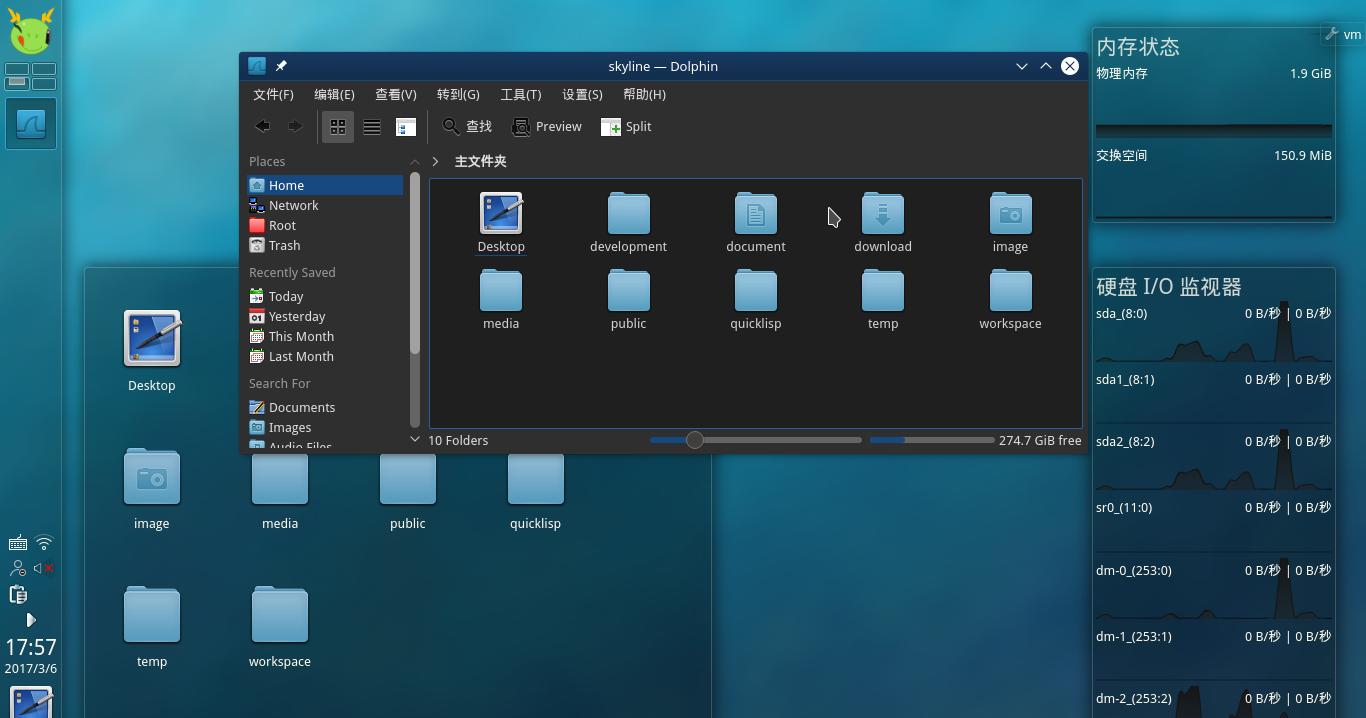1366x718 pixels.
Task: Select the quicklisp folder in Dolphin
Action: click(756, 300)
